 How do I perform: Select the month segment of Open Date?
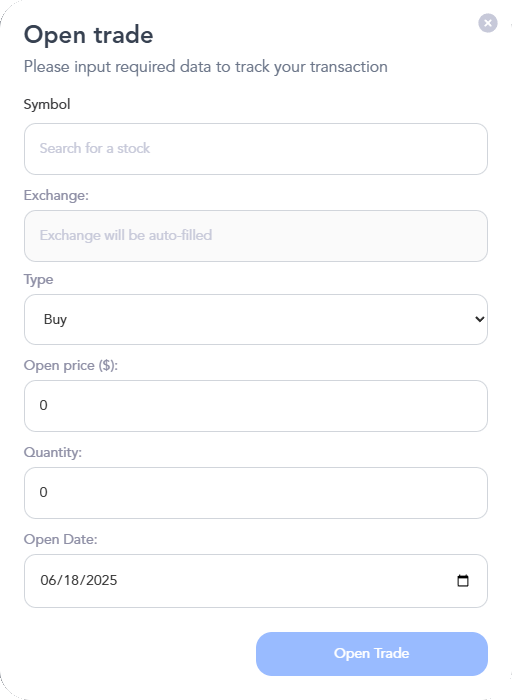click(46, 580)
